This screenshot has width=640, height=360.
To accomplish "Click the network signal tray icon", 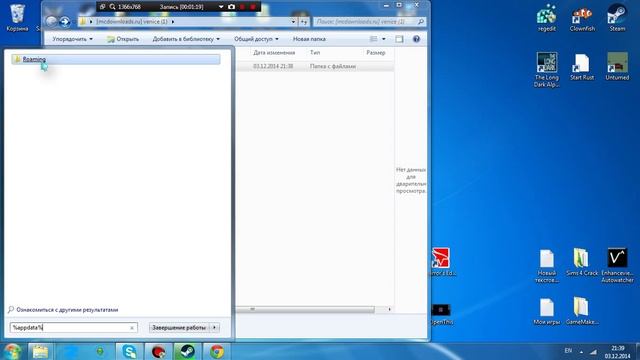I will point(593,351).
